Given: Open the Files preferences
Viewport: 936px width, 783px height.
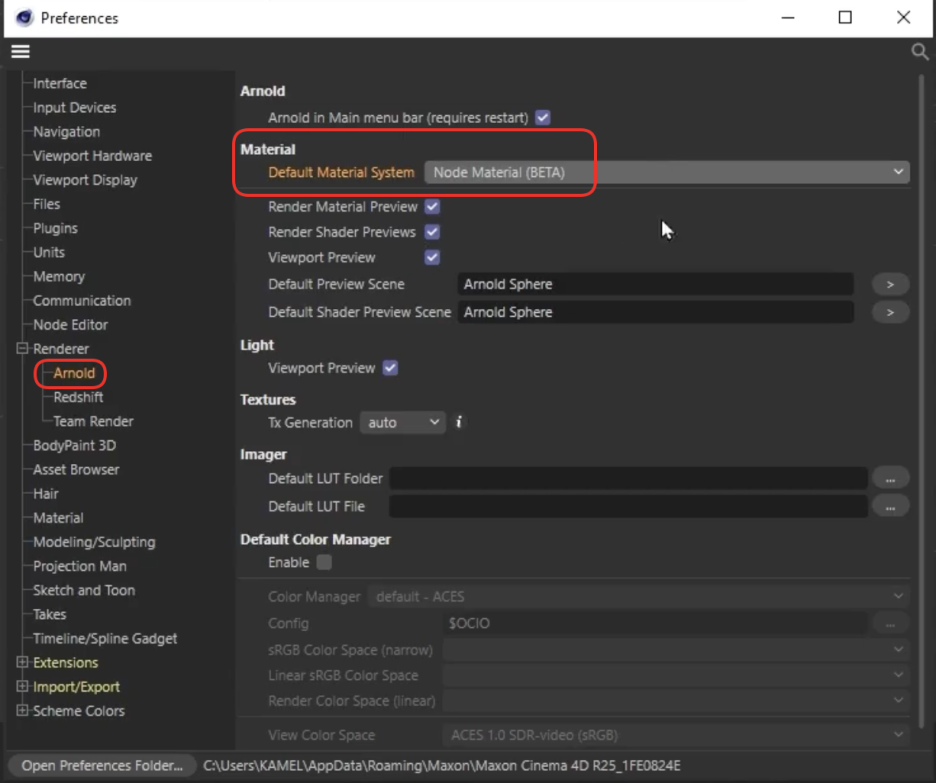Looking at the screenshot, I should point(47,204).
